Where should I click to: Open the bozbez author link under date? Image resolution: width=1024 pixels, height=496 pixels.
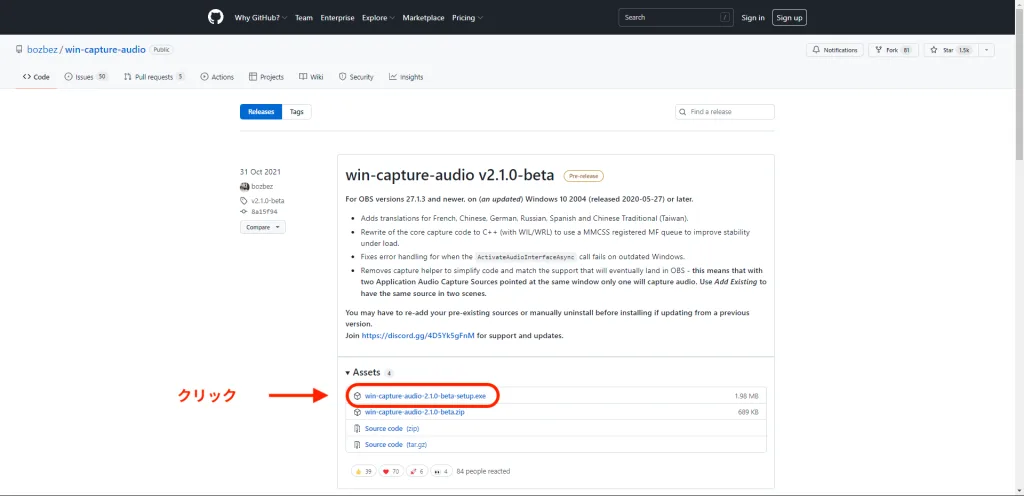click(x=262, y=187)
